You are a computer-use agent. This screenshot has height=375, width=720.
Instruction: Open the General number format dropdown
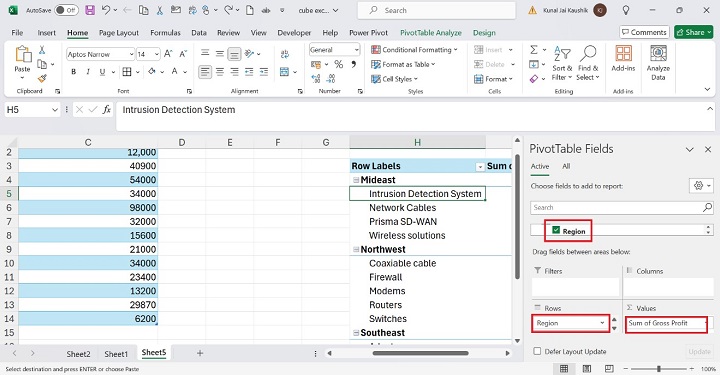(356, 50)
